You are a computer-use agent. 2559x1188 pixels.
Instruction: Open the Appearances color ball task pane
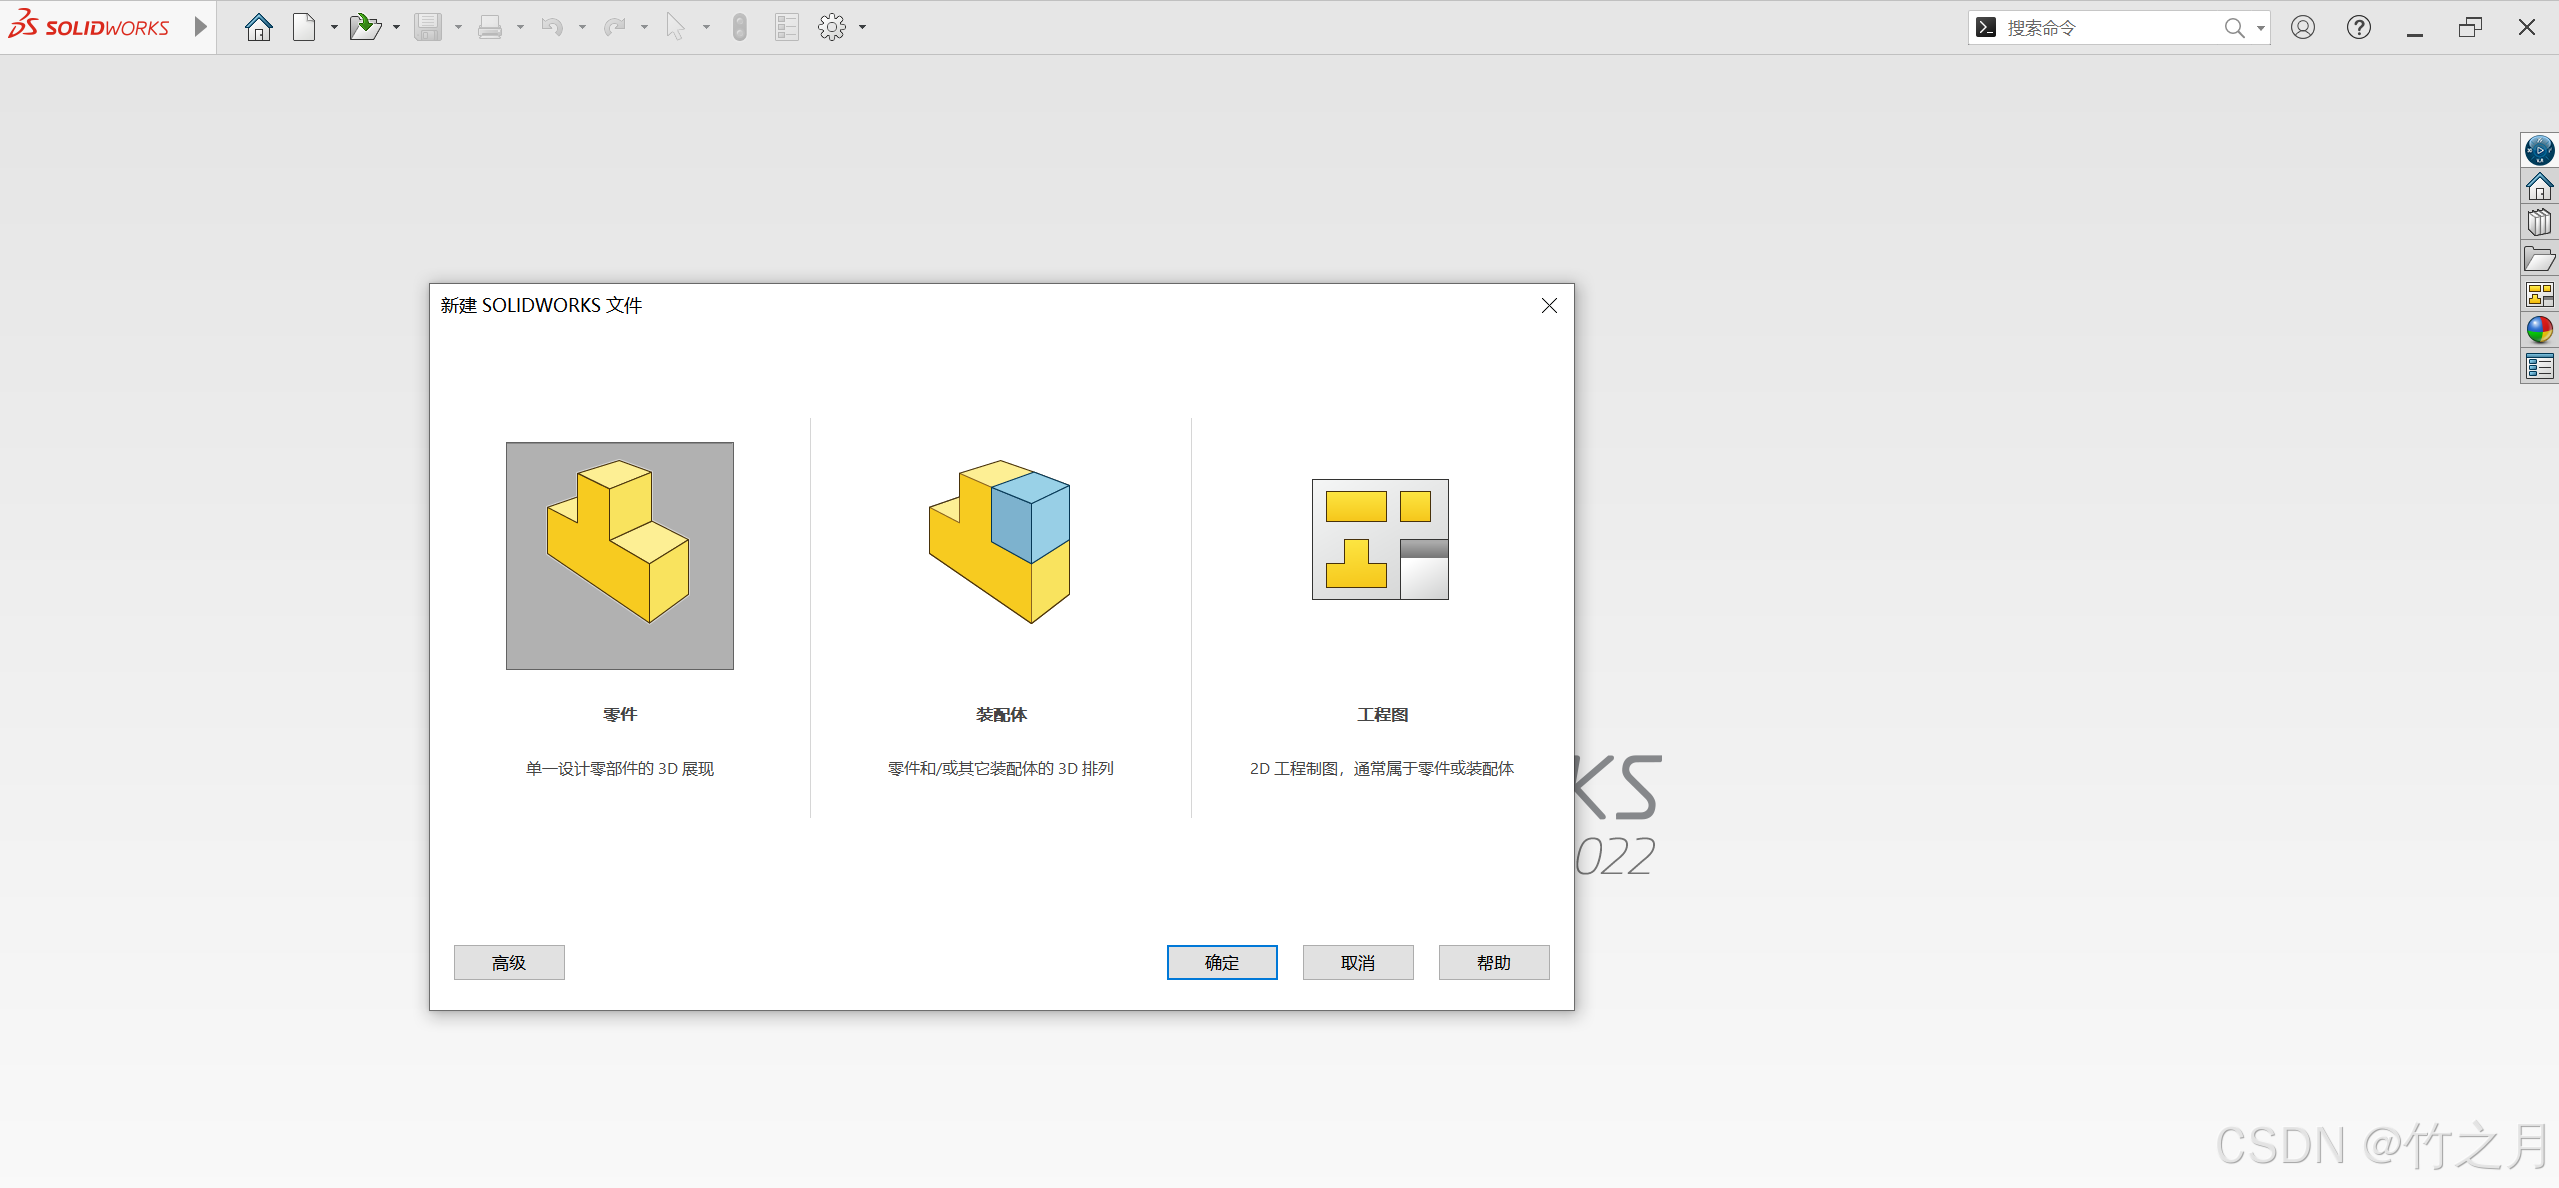click(x=2539, y=330)
